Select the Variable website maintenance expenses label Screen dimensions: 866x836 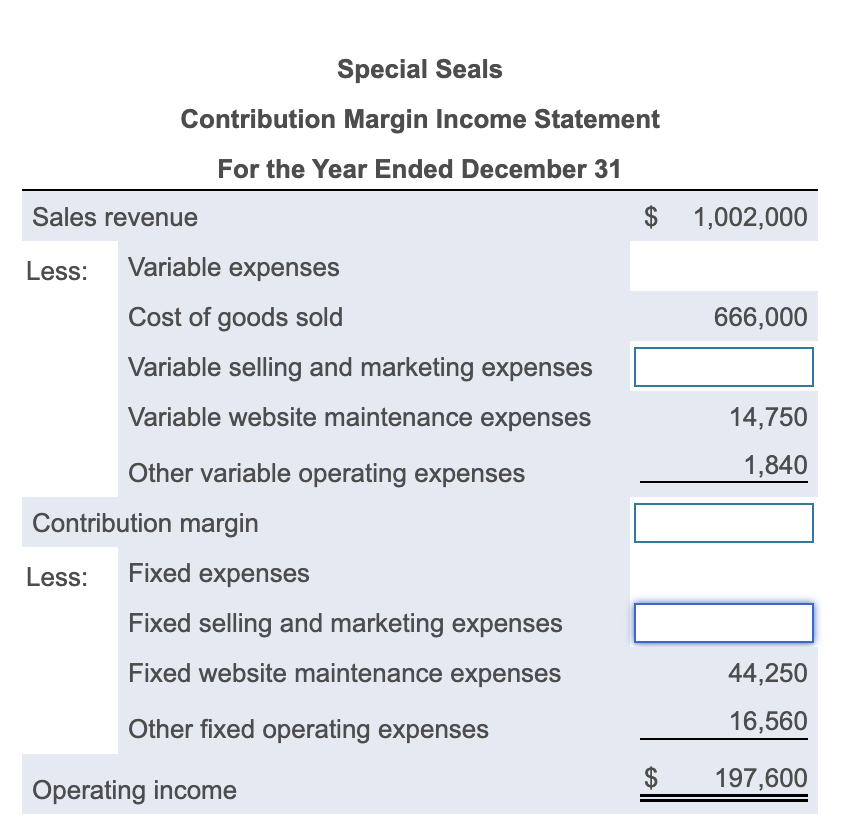point(360,417)
